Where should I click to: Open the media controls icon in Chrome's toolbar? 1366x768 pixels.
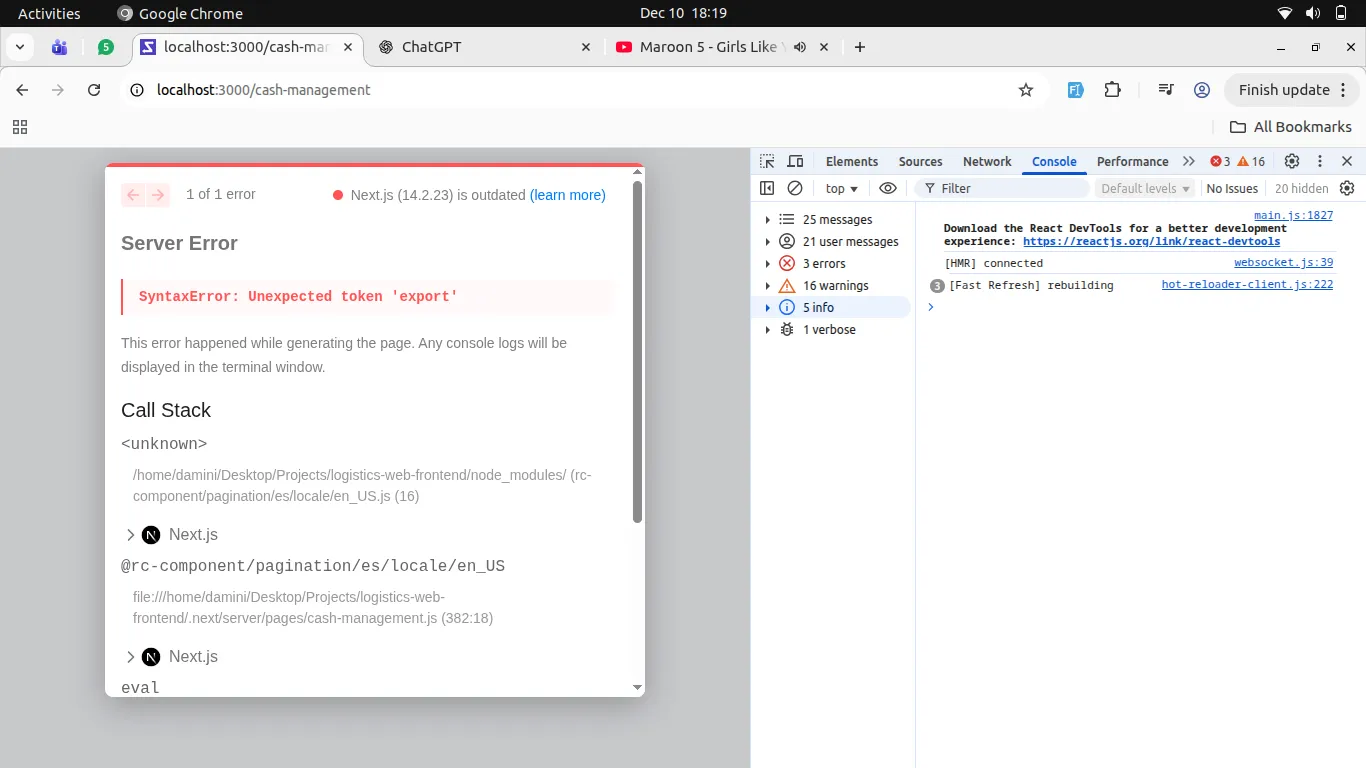tap(1166, 90)
